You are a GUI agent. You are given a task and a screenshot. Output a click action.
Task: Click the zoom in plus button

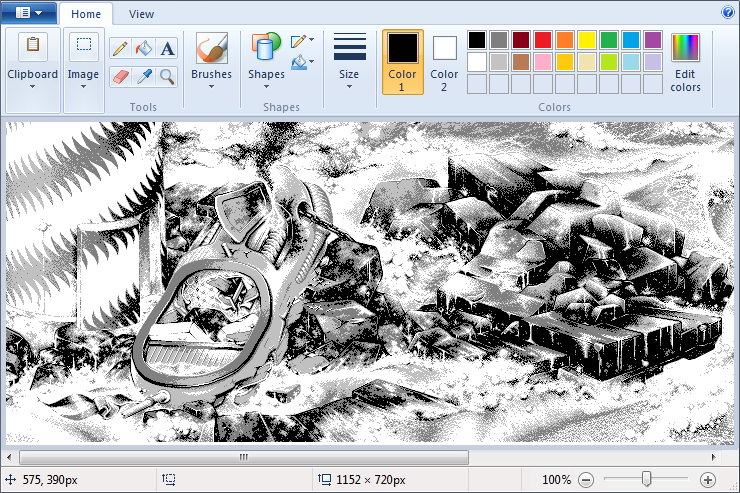point(708,480)
